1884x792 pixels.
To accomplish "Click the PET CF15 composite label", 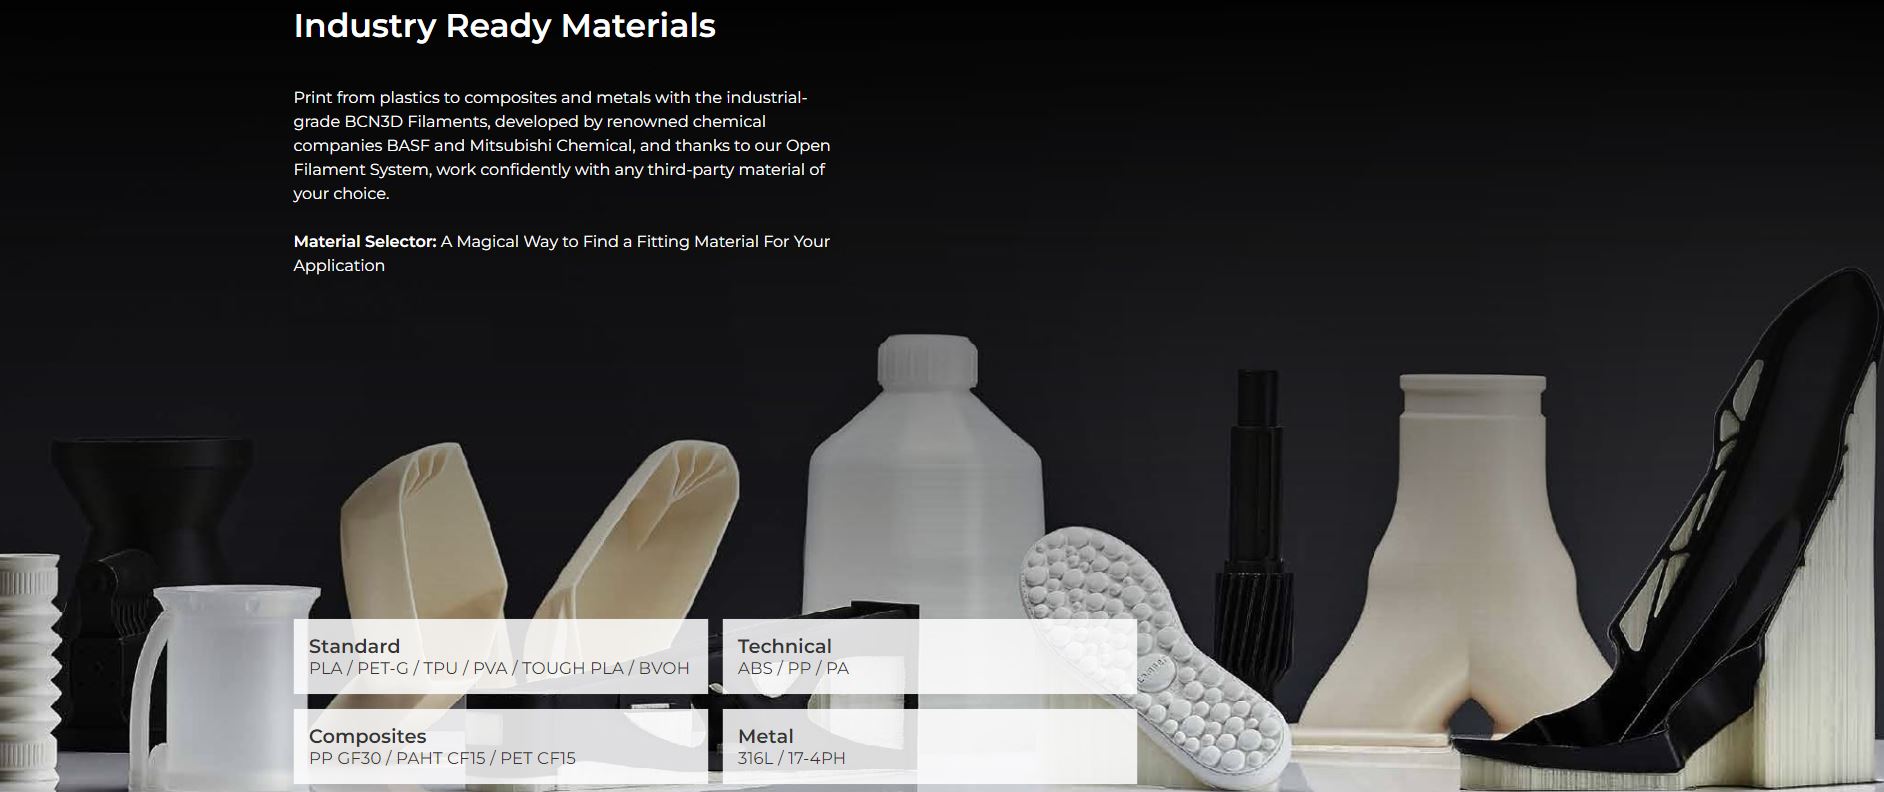I will (538, 758).
